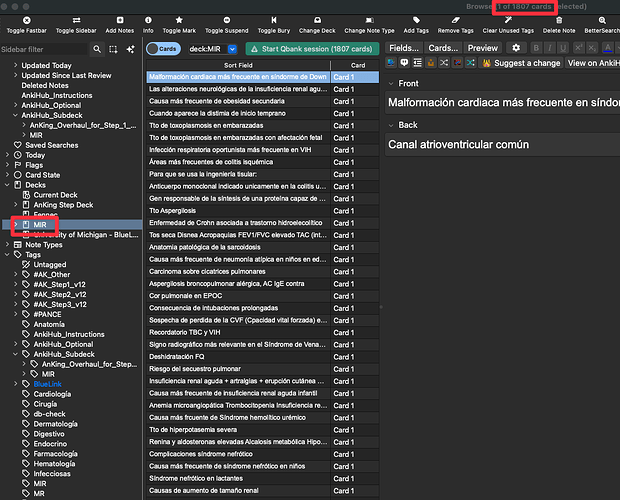Click the white shuffle icon in editor toolbar
This screenshot has height=500, width=620.
[444, 62]
